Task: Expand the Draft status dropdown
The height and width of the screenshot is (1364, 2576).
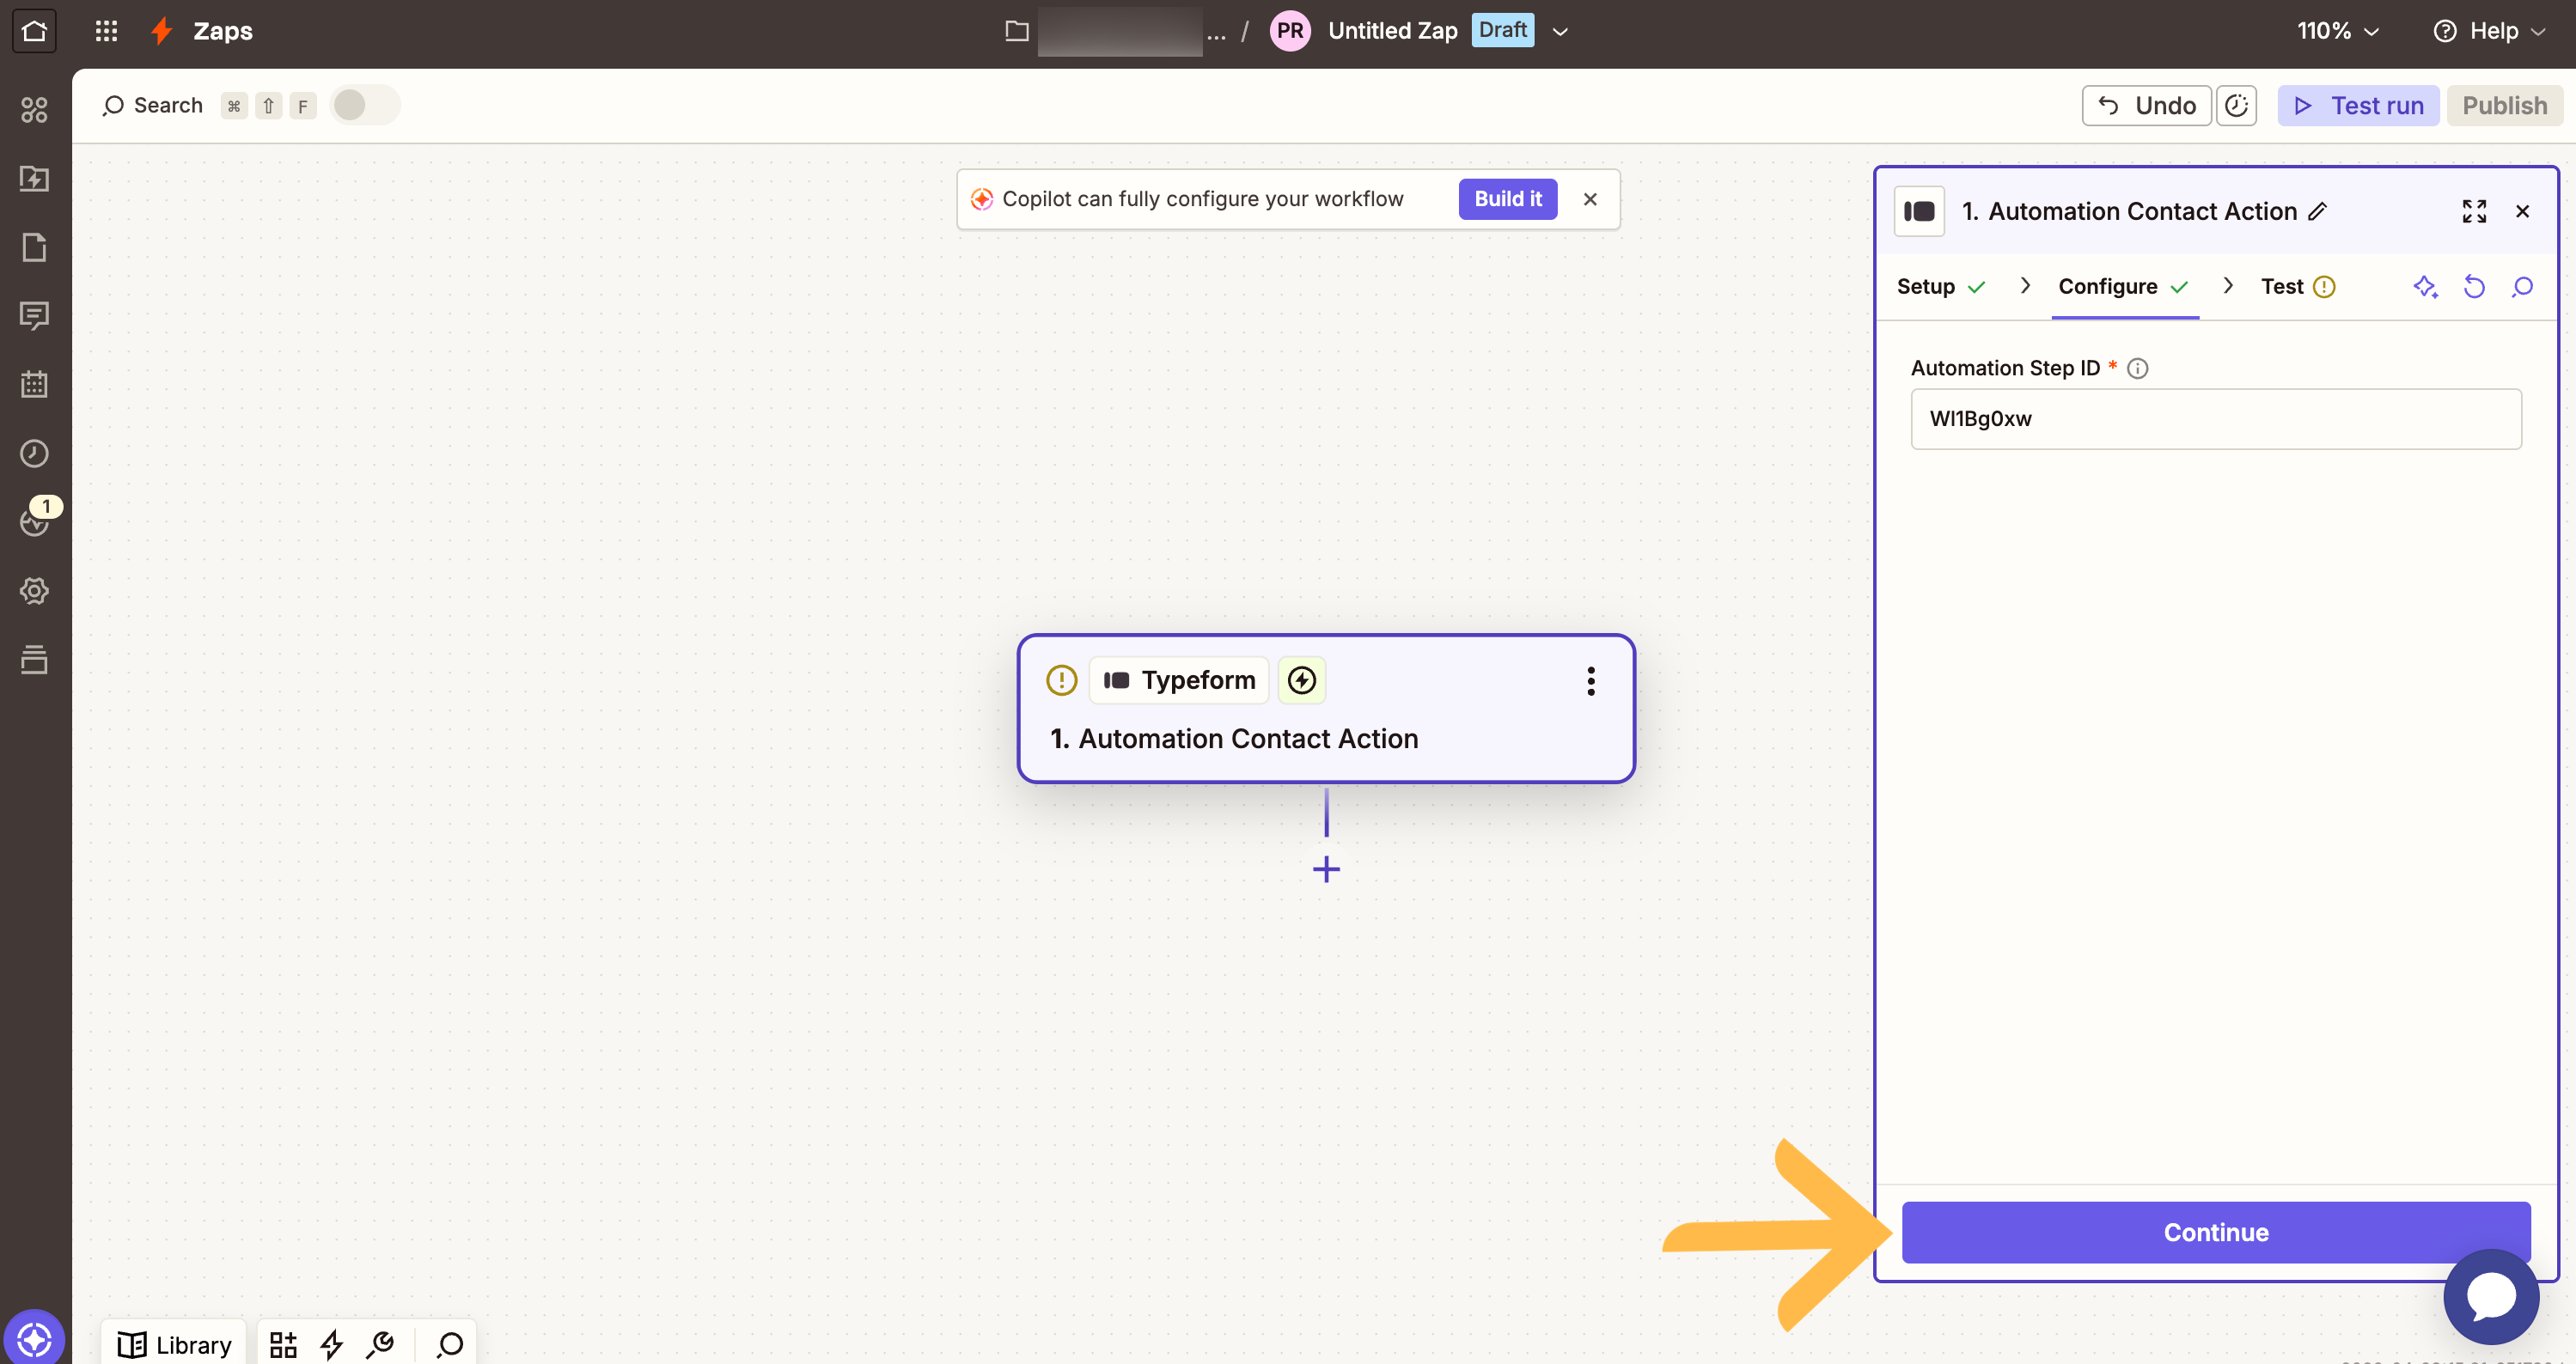Action: (1559, 31)
